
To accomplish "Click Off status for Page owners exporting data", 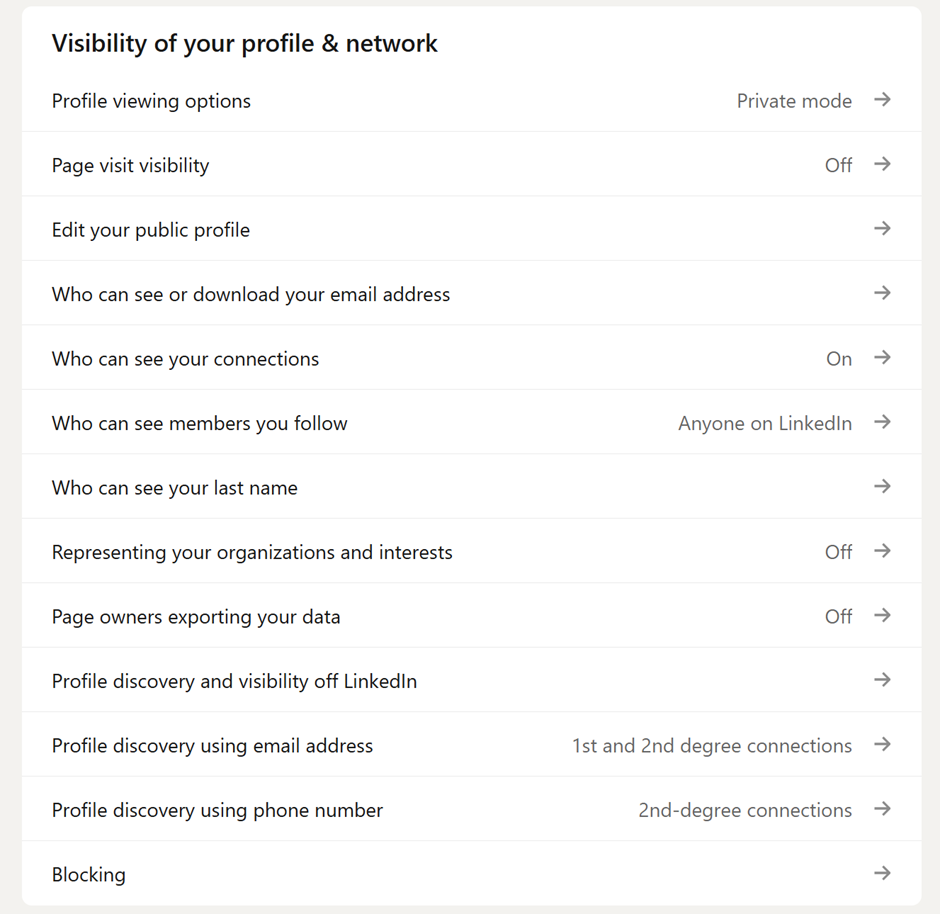I will pos(838,617).
